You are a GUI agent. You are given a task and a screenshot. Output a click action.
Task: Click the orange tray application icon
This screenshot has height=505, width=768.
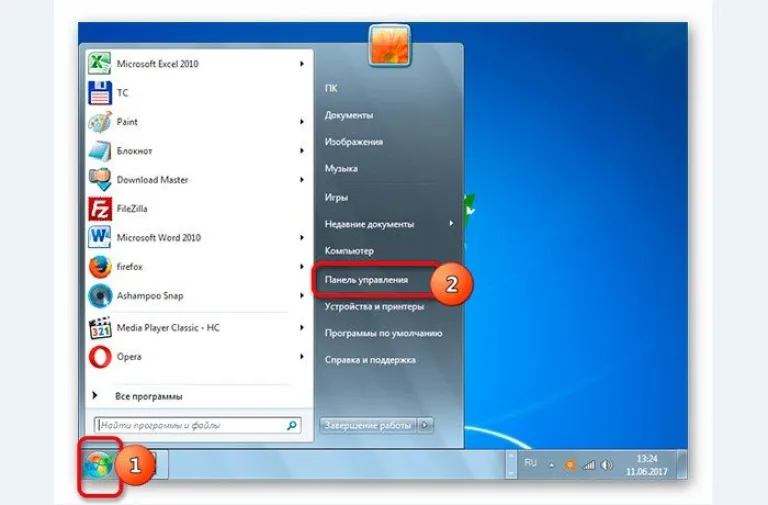tap(570, 465)
